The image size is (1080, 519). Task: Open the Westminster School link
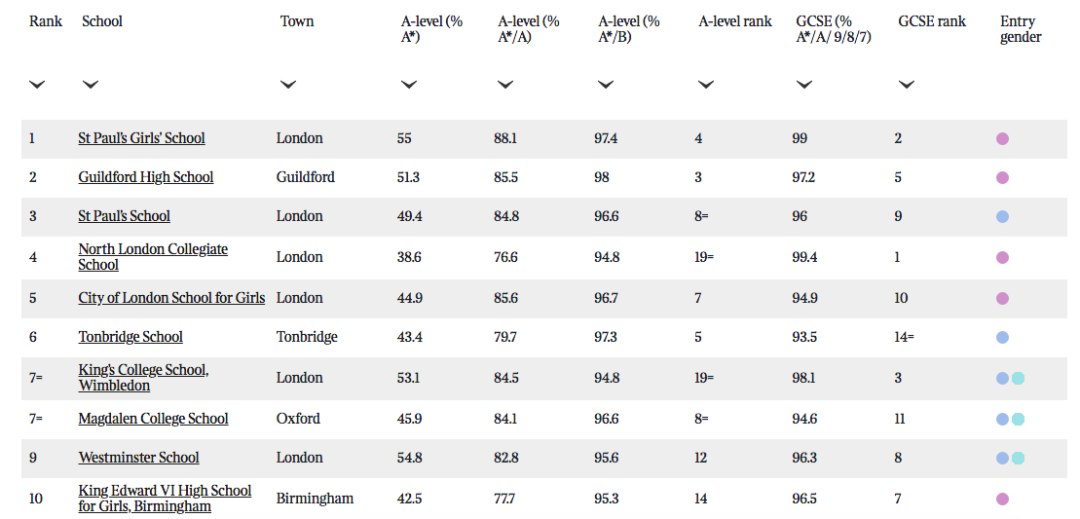pyautogui.click(x=139, y=458)
